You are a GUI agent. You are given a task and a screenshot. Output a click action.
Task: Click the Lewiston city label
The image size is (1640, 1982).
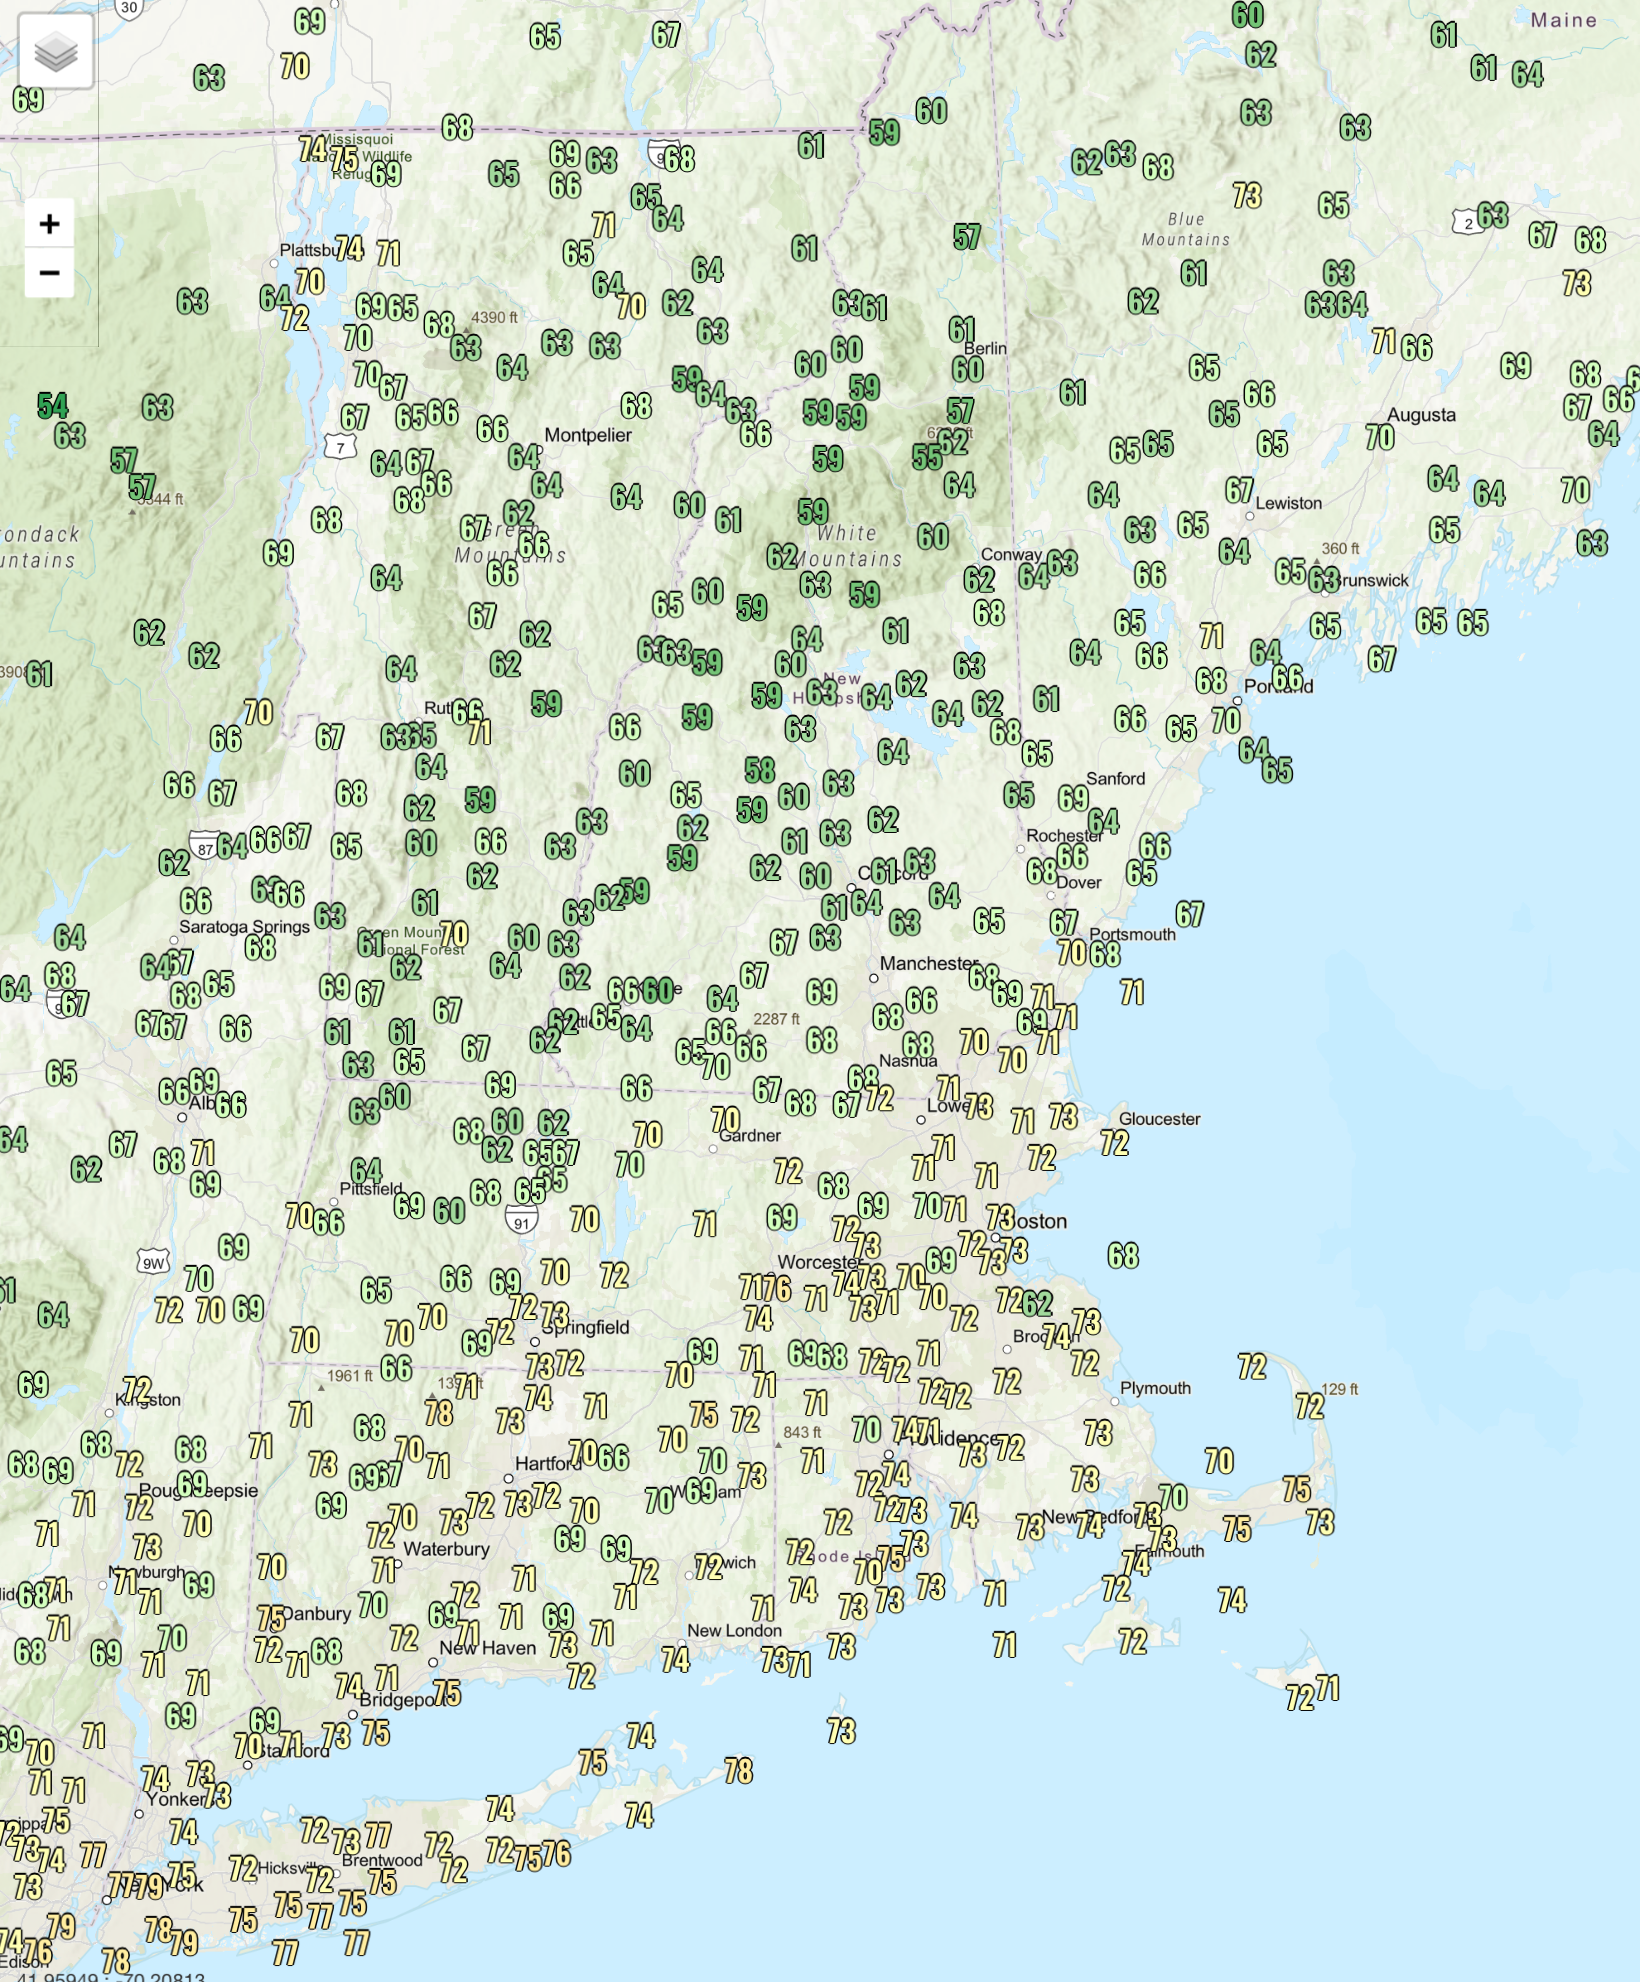click(x=1289, y=503)
